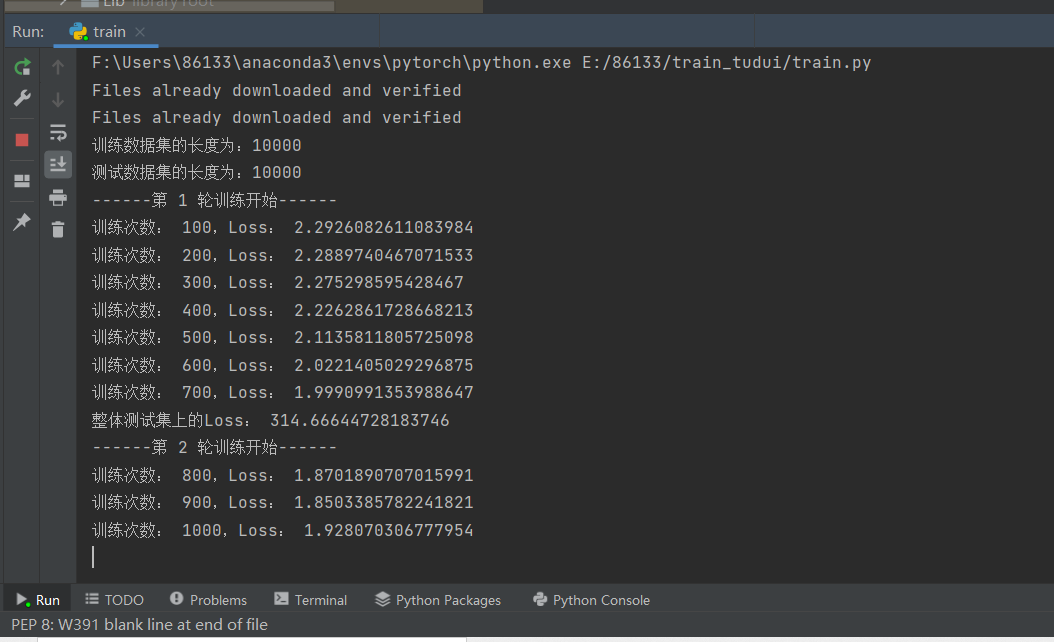Stop the running train process
The height and width of the screenshot is (642, 1054).
tap(22, 140)
